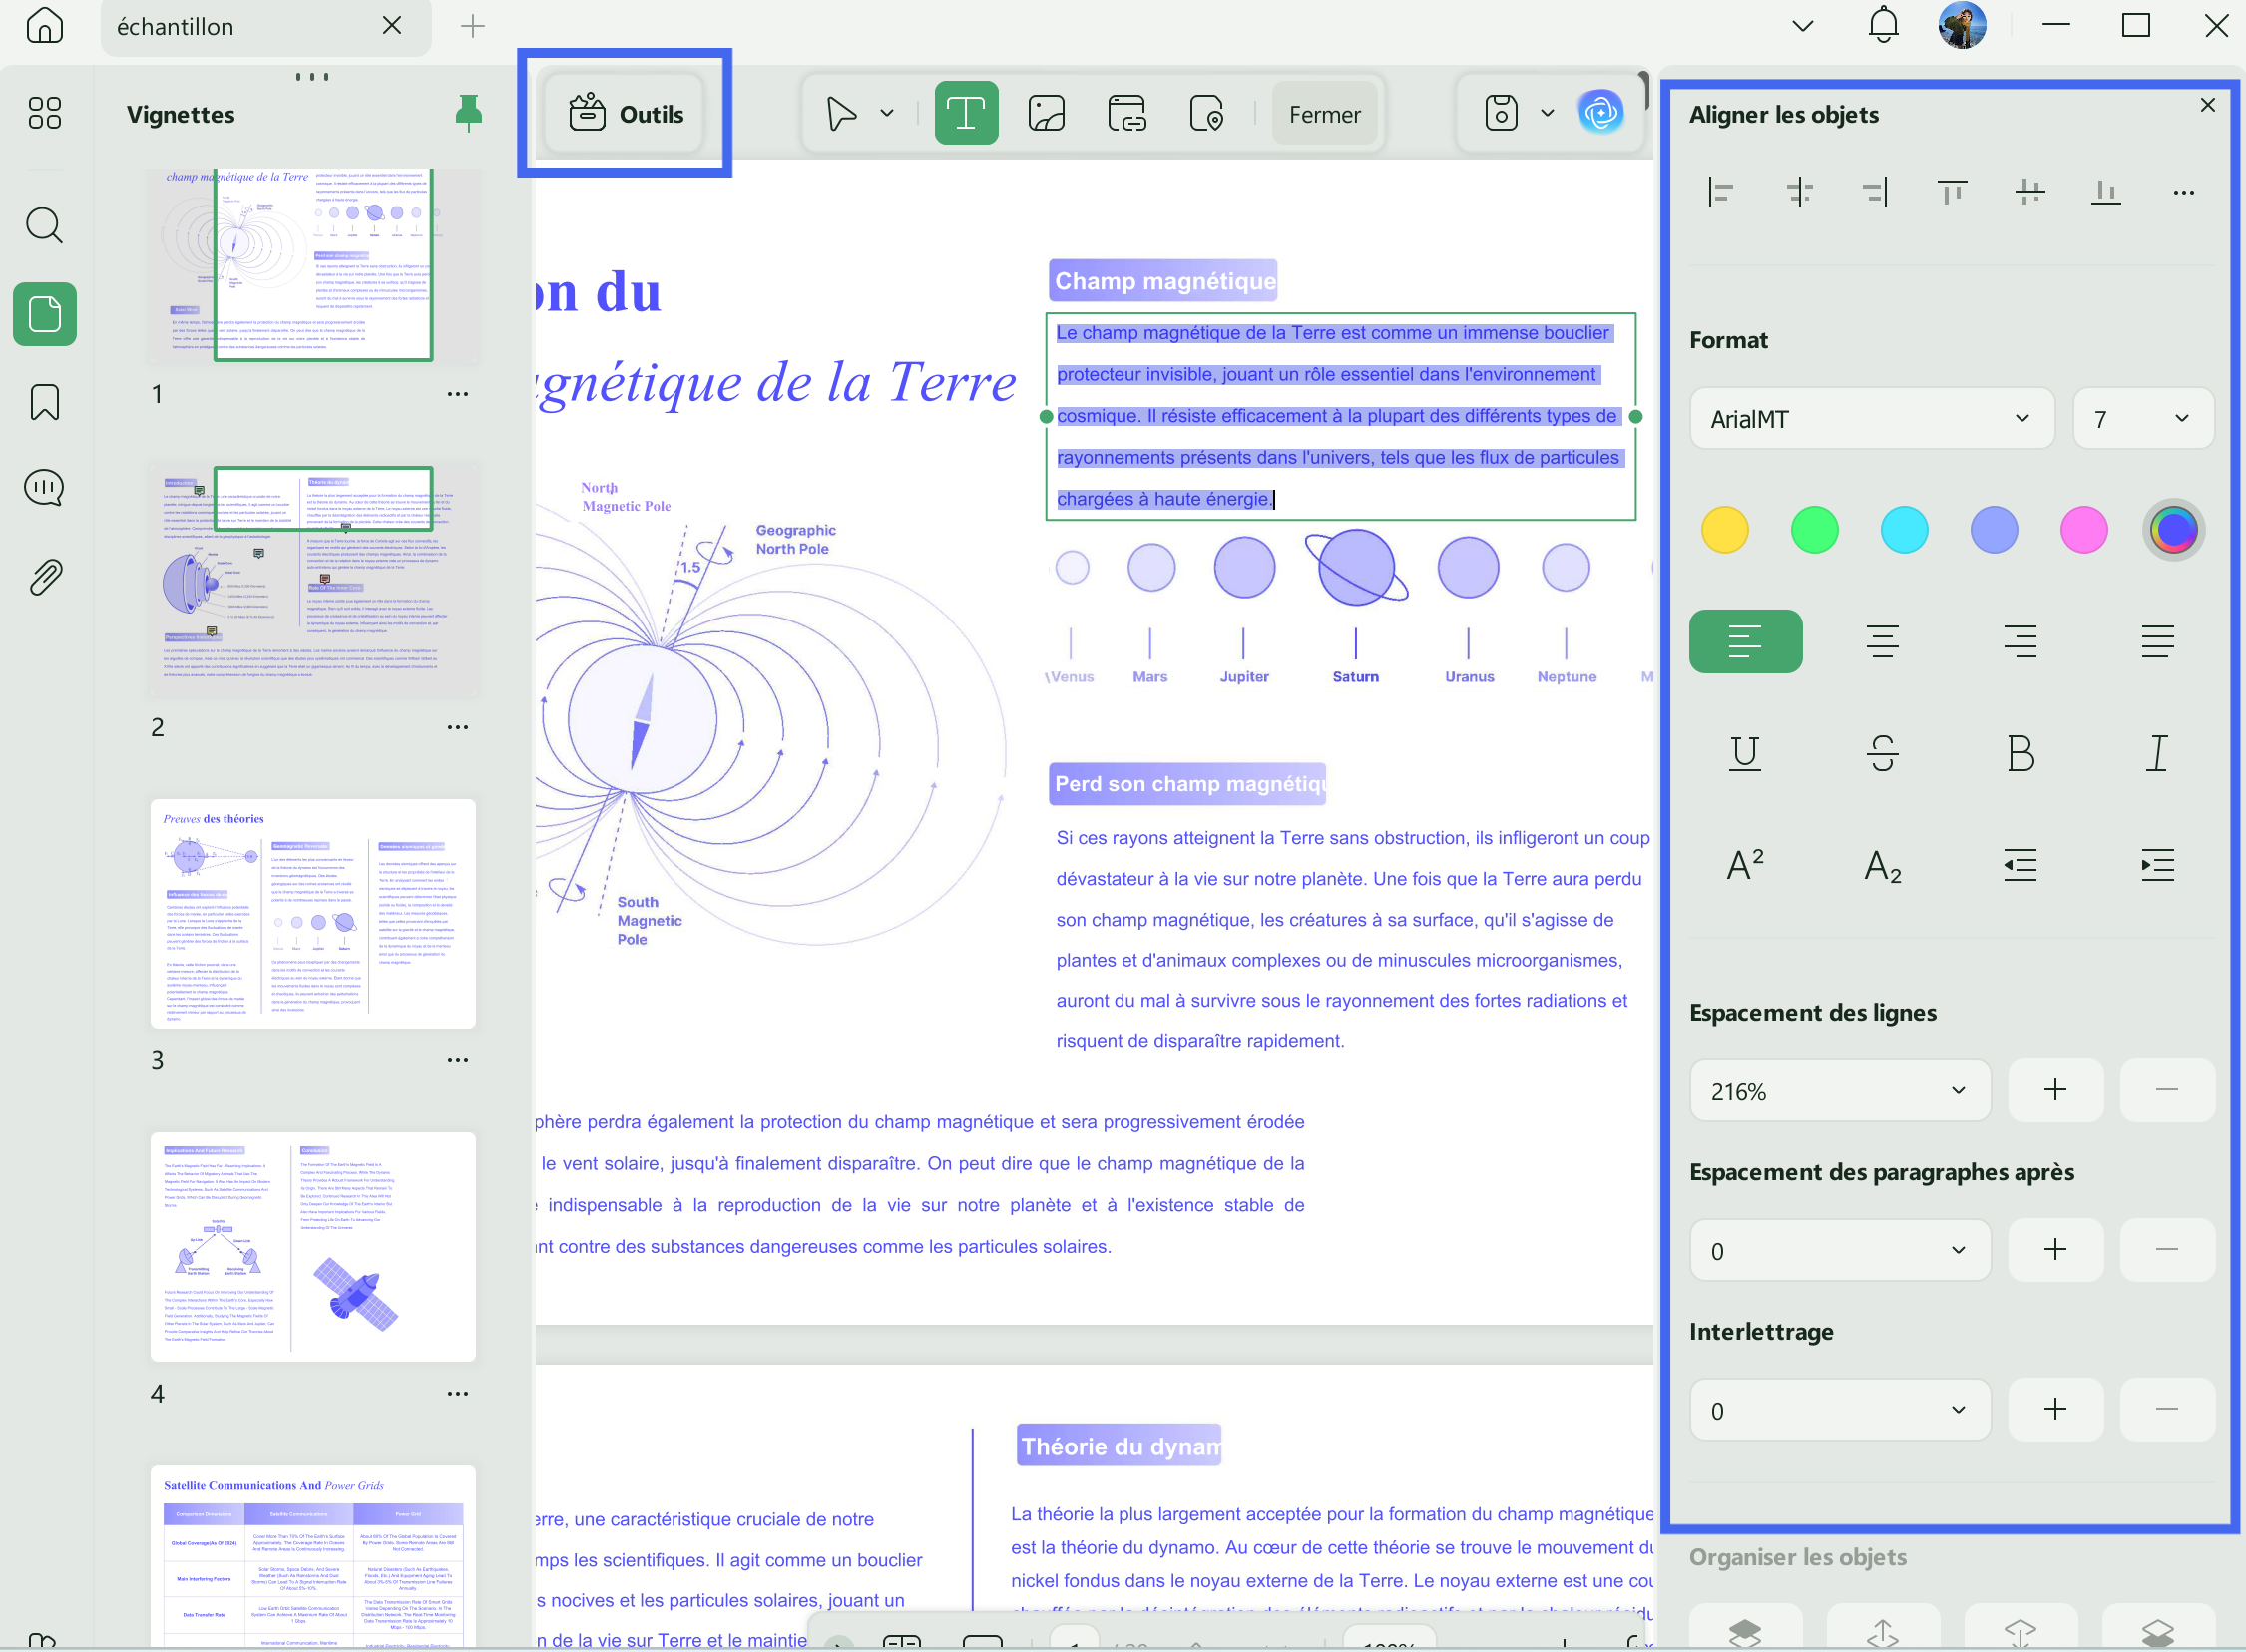Apply subscript formatting
Viewport: 2246px width, 1652px height.
click(x=1882, y=865)
